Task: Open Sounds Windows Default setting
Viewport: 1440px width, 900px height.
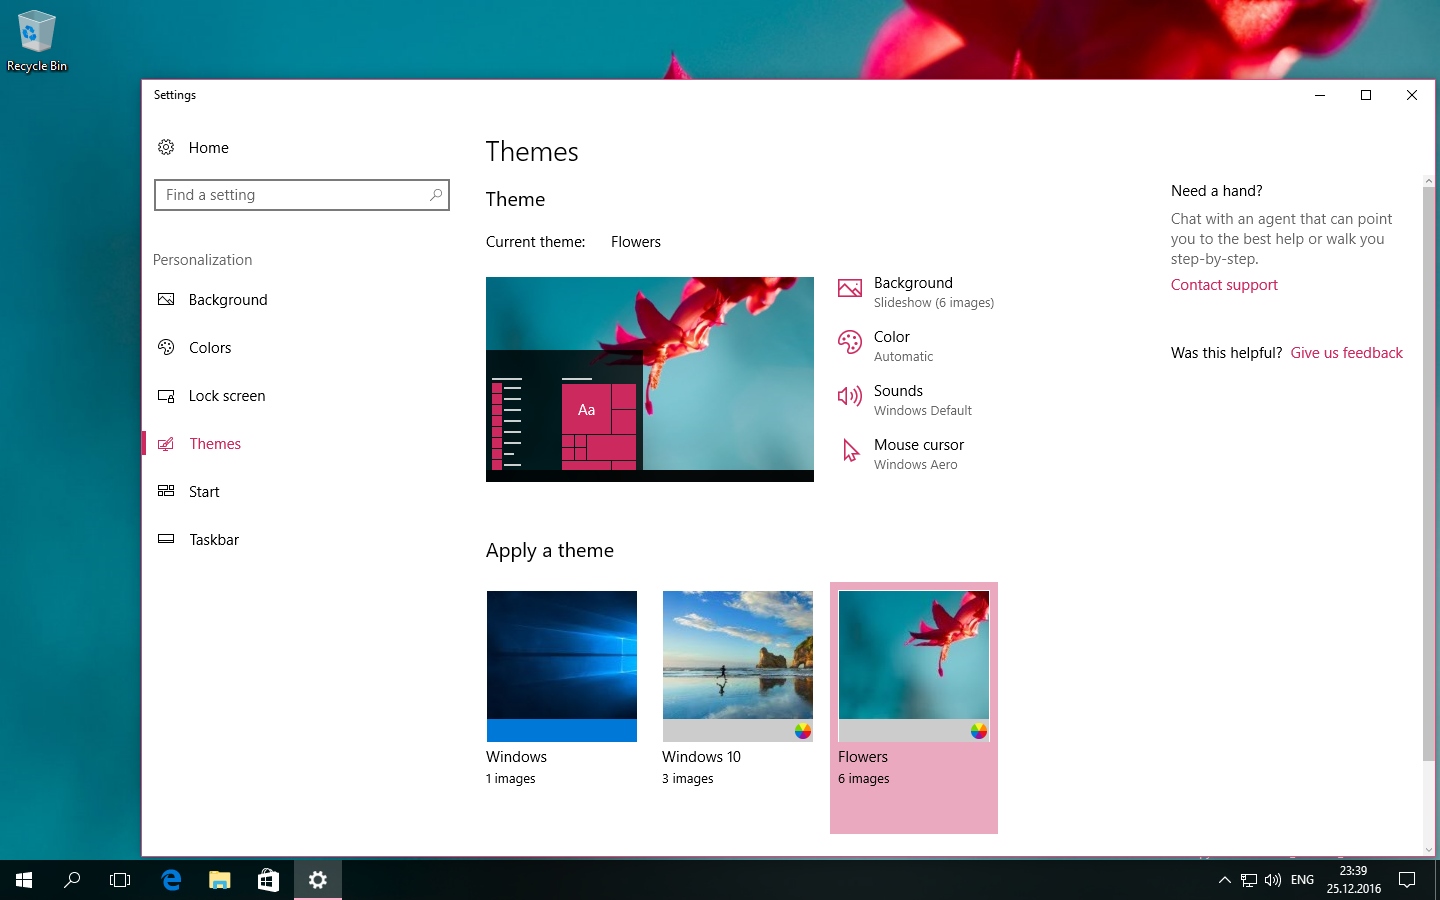Action: [x=905, y=400]
